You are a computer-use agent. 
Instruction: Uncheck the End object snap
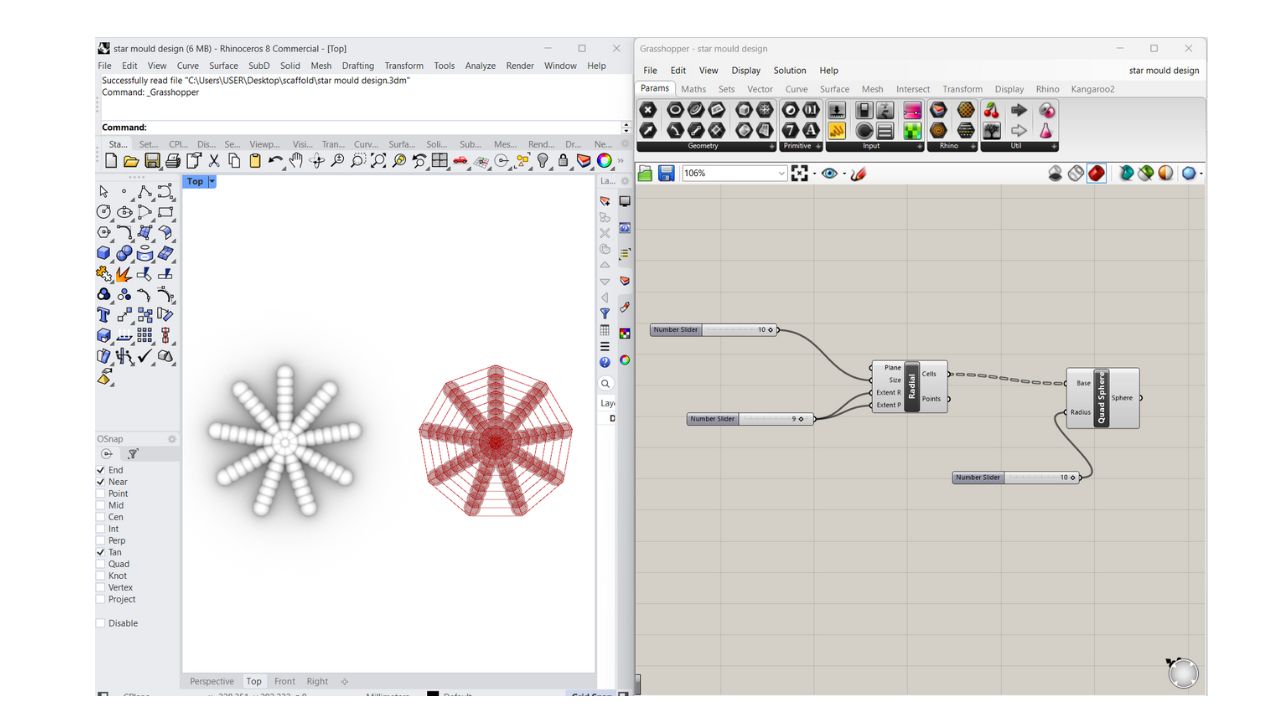coord(101,470)
